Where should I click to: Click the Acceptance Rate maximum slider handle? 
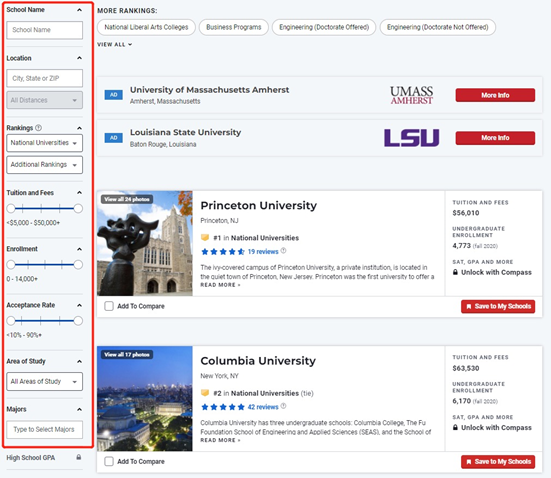point(78,321)
